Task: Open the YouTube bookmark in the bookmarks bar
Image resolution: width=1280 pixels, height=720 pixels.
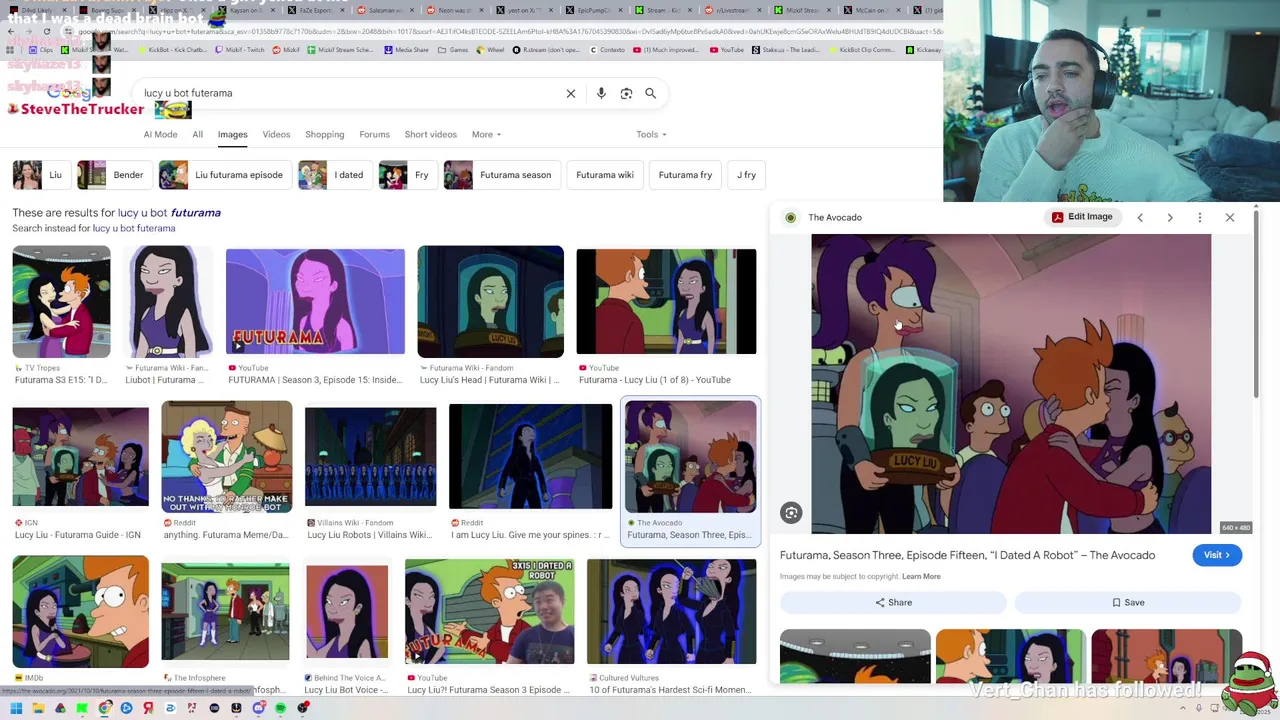Action: click(x=727, y=50)
